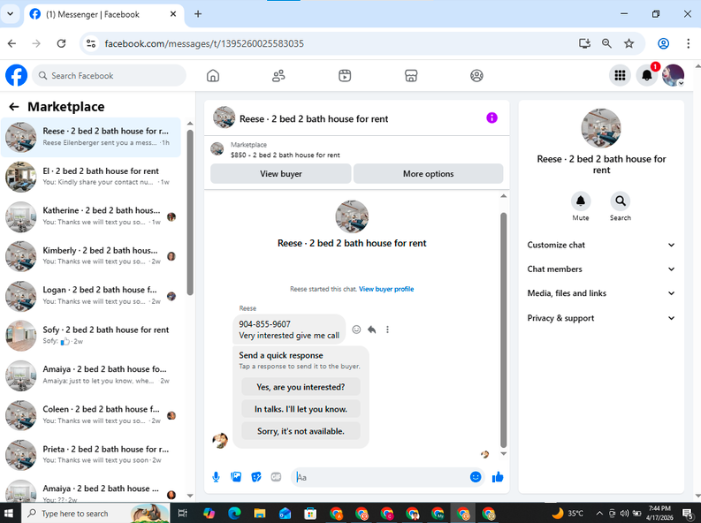
Task: Open the Messenger Facebook browser tab
Action: (x=103, y=14)
